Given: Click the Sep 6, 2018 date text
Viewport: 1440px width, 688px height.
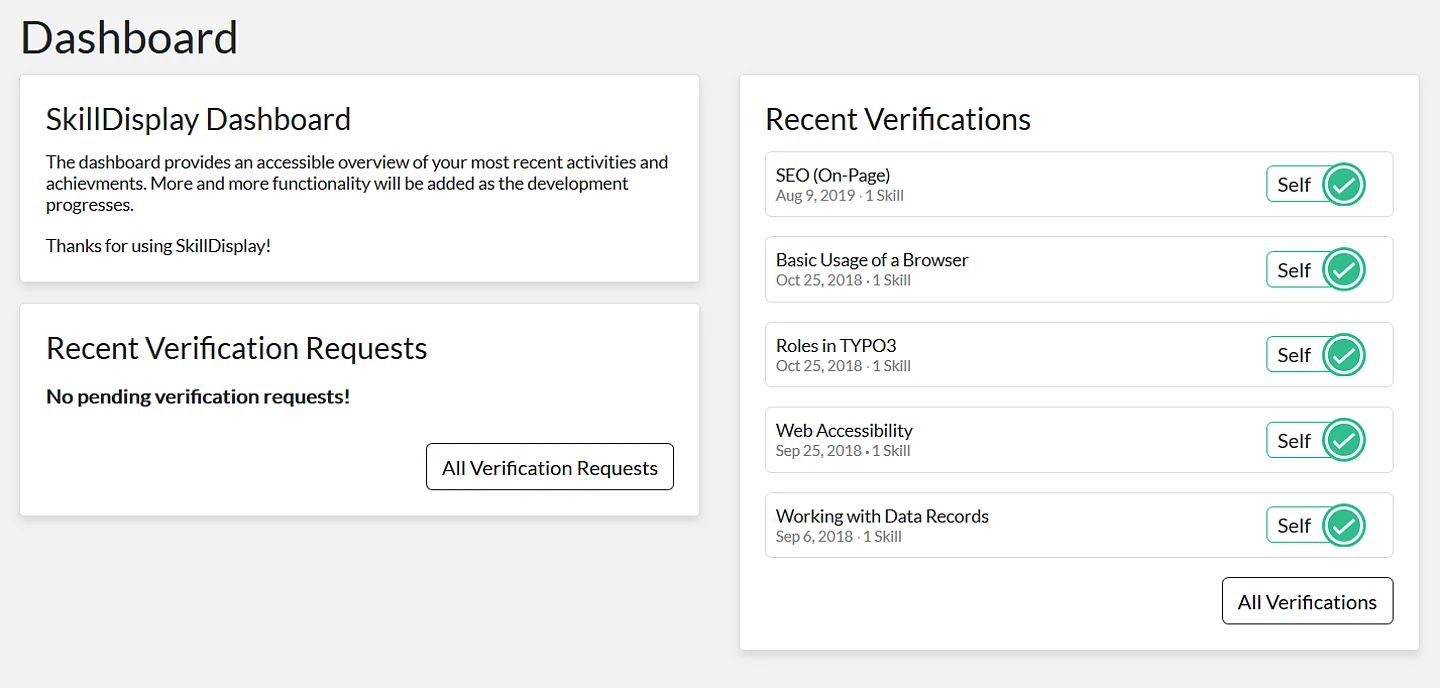Looking at the screenshot, I should [814, 537].
